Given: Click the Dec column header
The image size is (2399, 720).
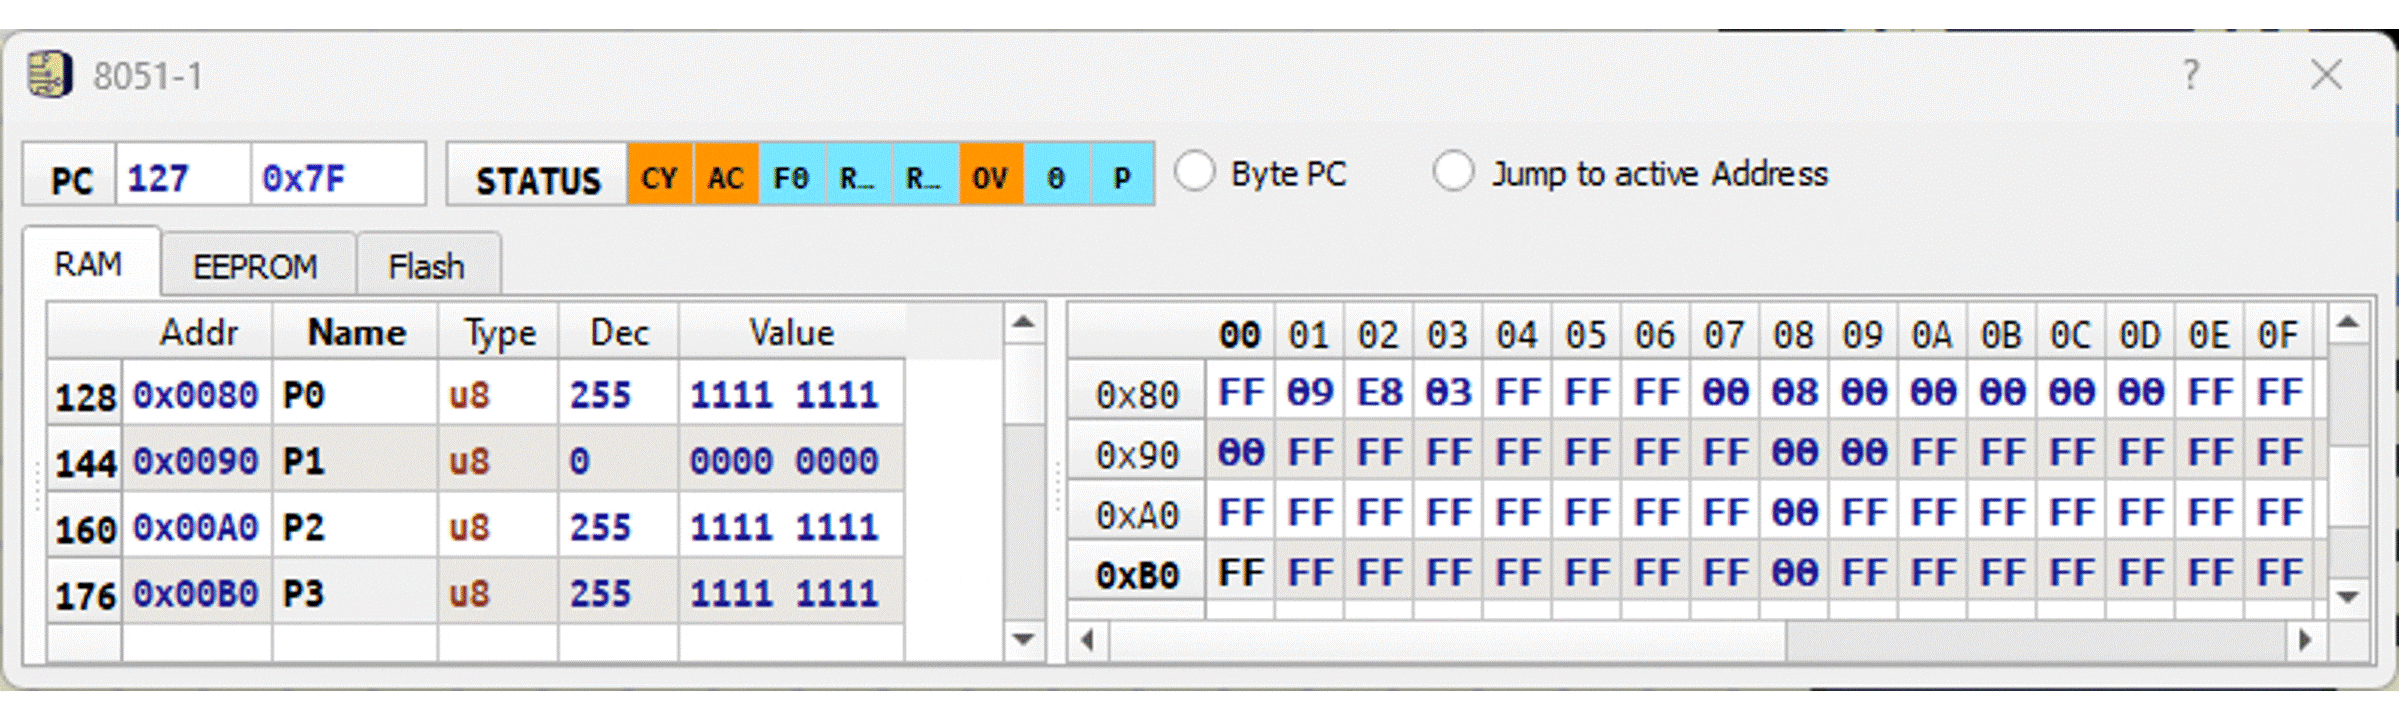Looking at the screenshot, I should point(619,332).
